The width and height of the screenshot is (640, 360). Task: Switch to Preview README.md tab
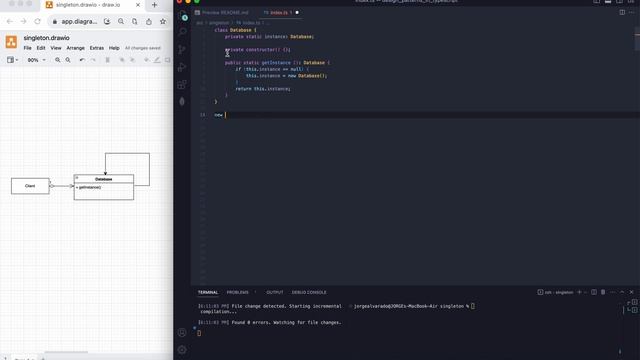222,13
